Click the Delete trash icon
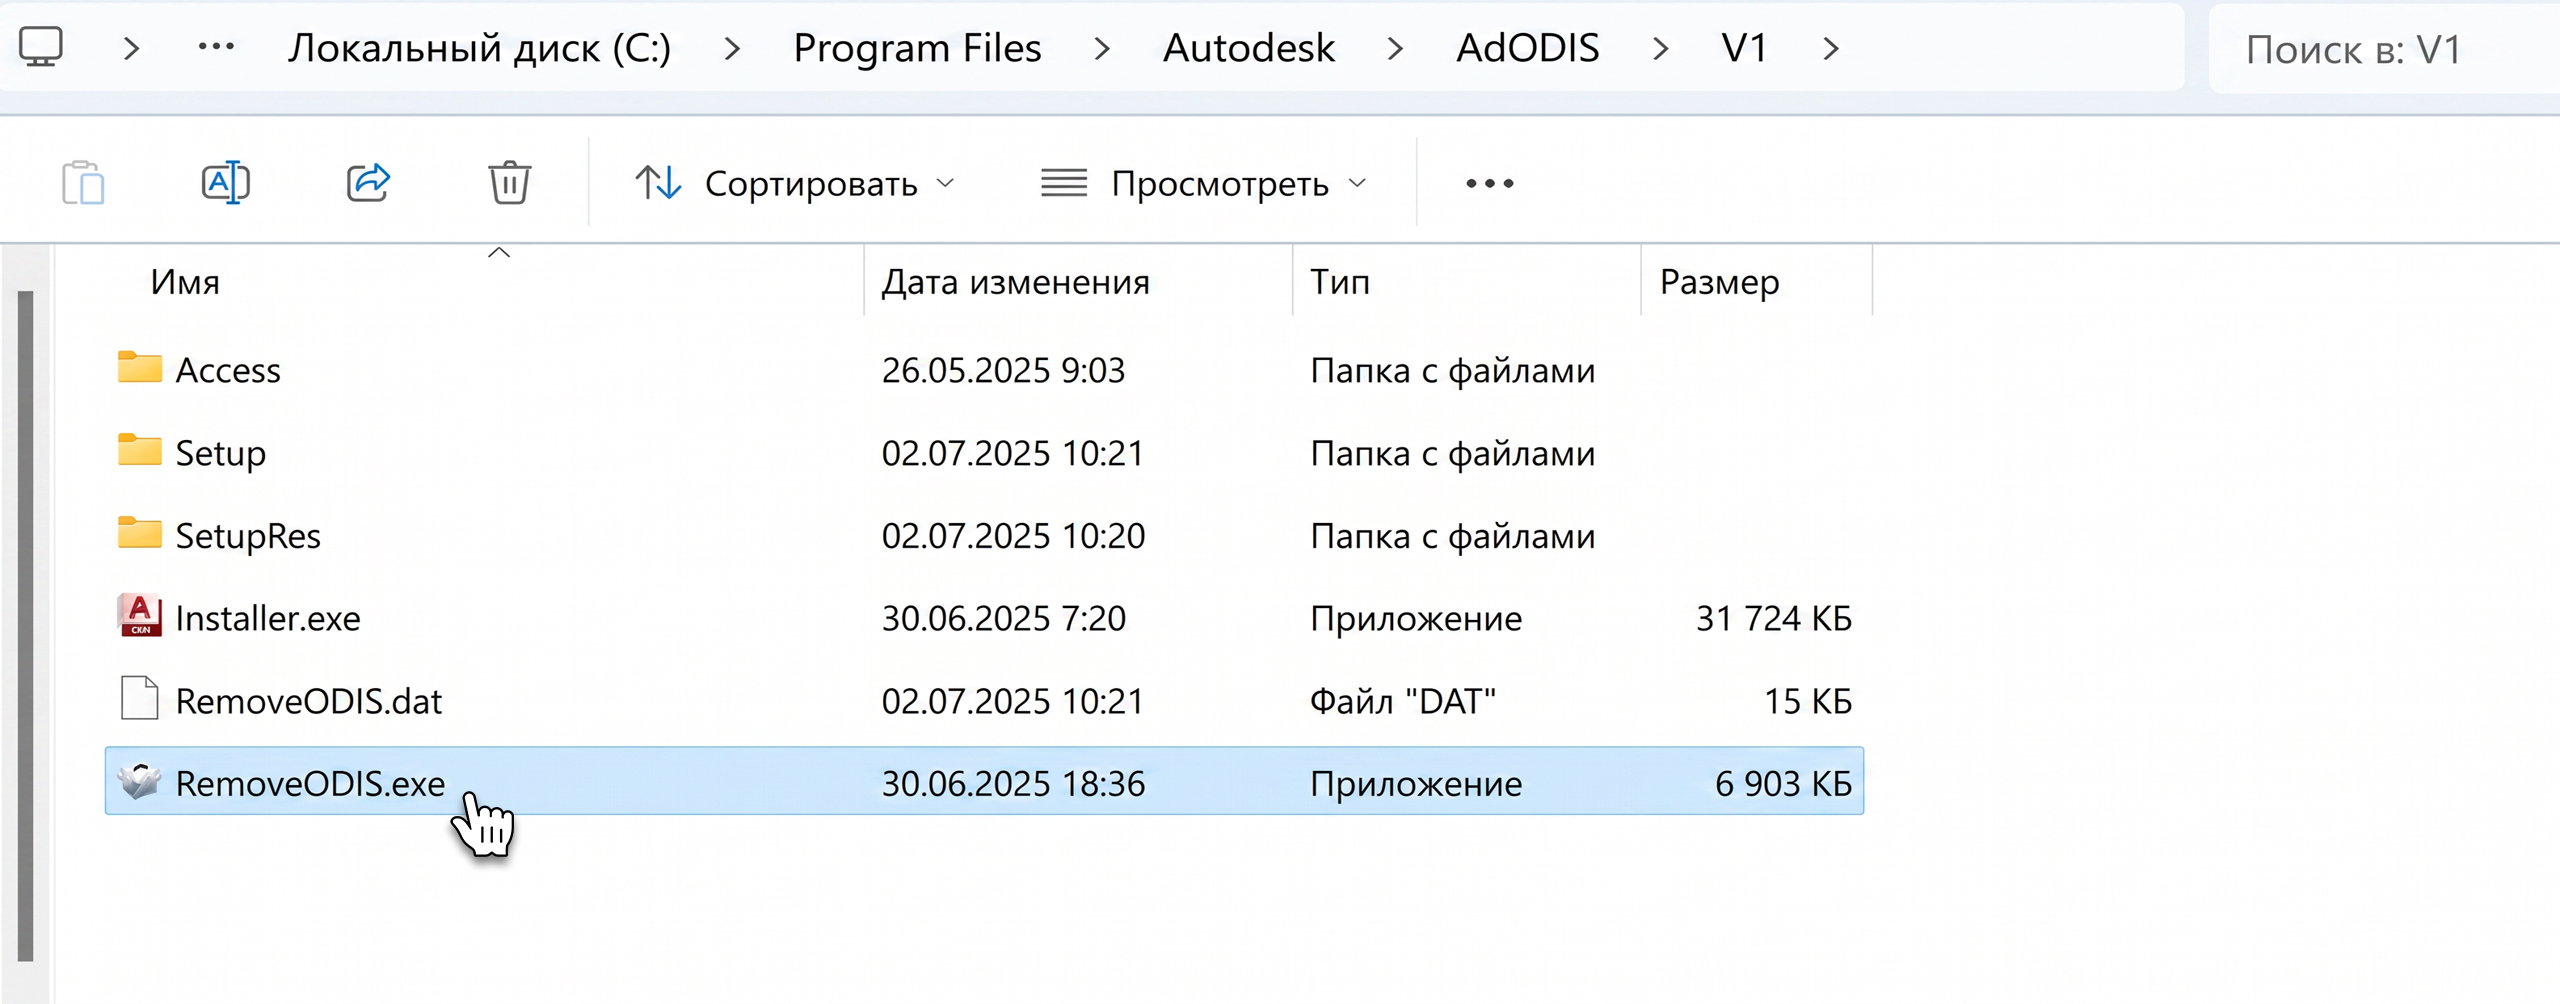This screenshot has width=2560, height=1004. click(510, 182)
